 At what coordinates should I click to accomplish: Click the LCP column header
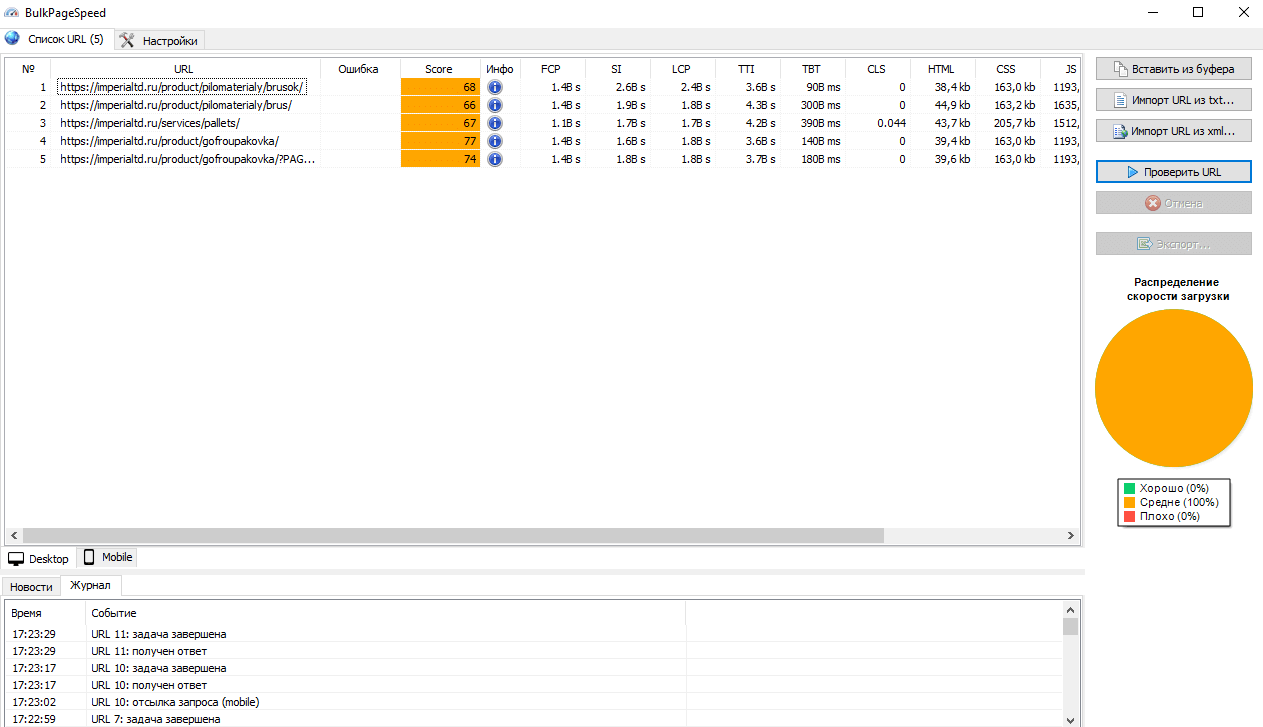point(682,69)
